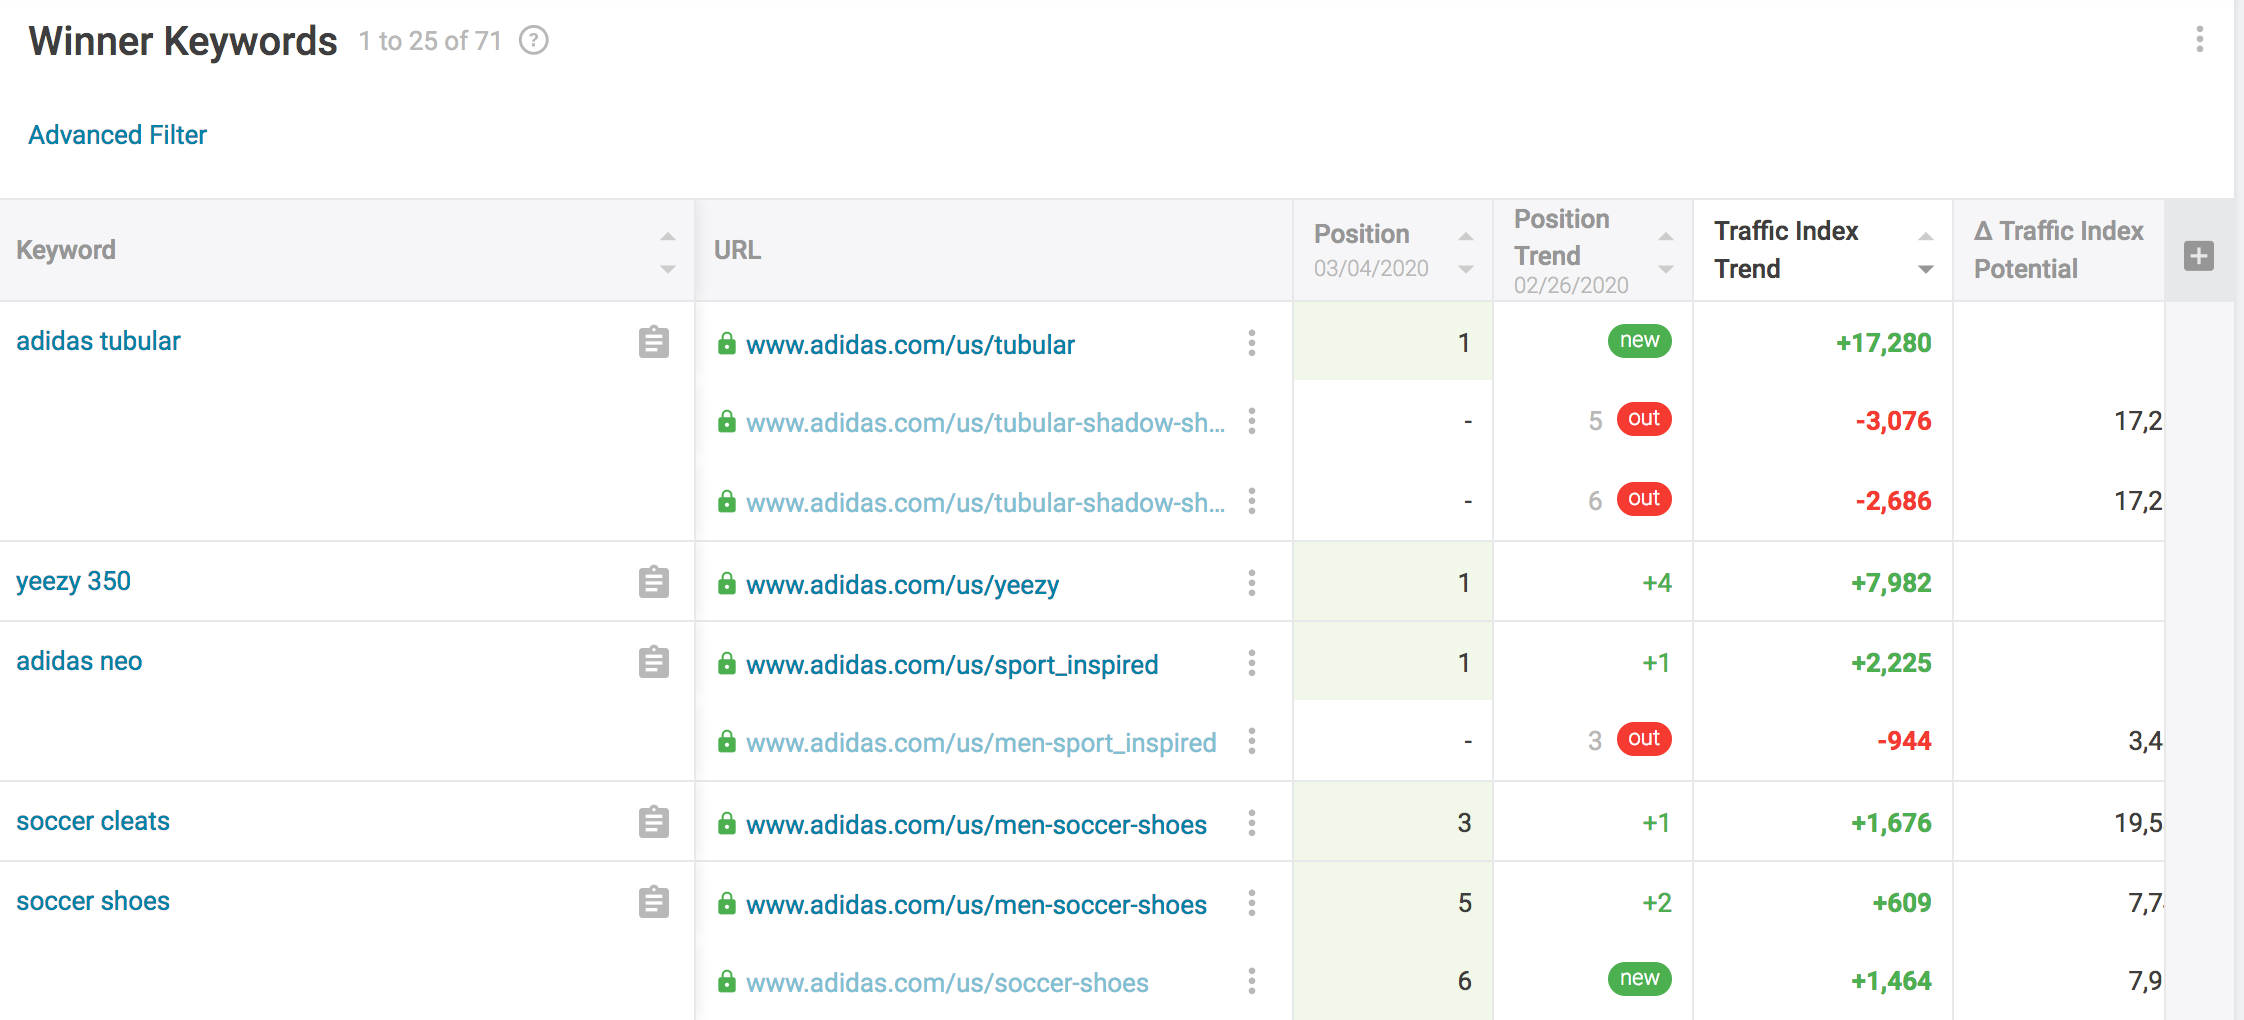Open the soccer shoes keyword
This screenshot has width=2244, height=1020.
coord(93,901)
